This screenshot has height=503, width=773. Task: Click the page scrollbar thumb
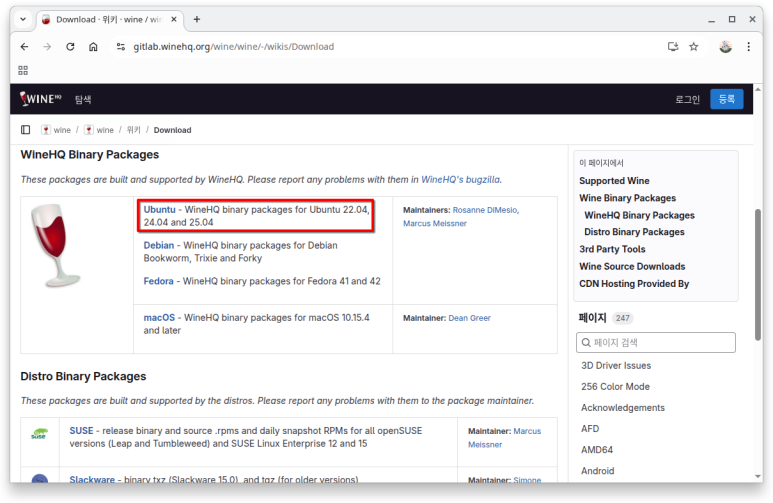coord(758,275)
